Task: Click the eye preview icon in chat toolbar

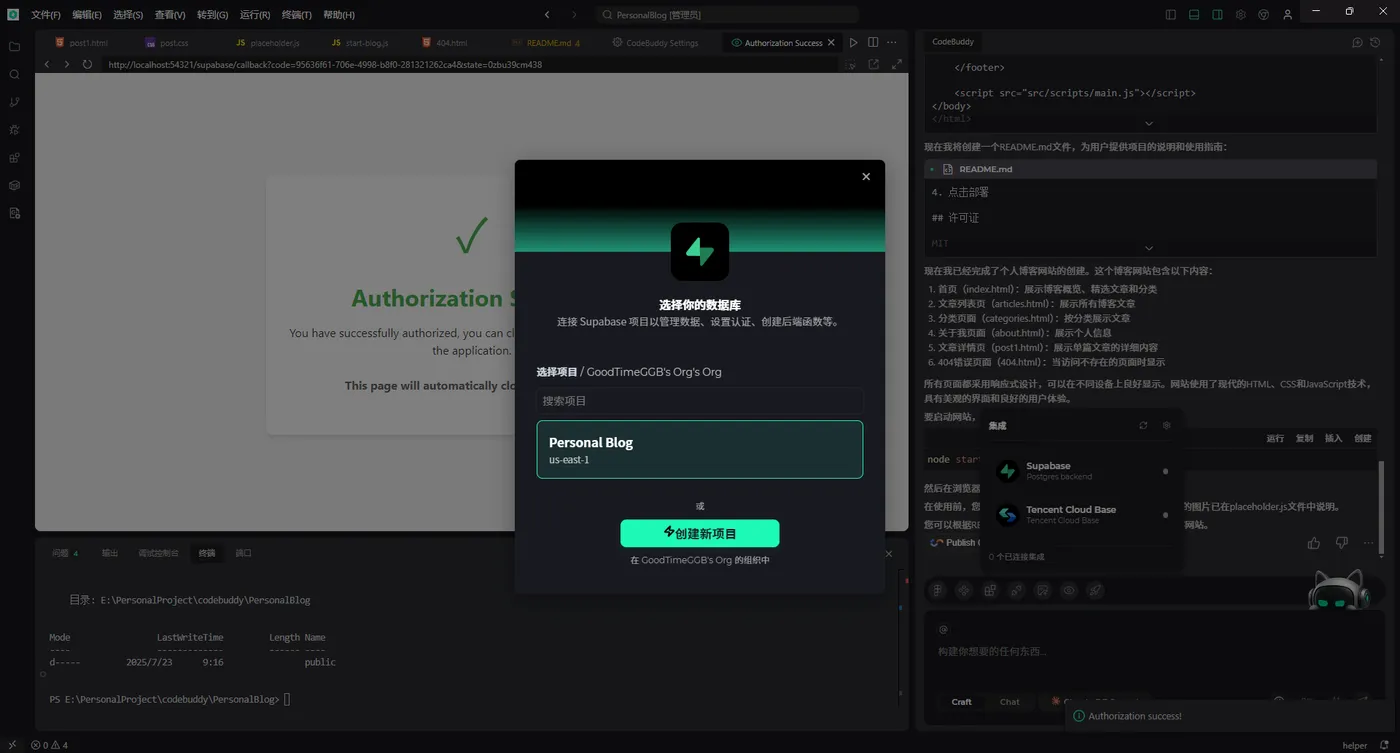Action: (x=1069, y=590)
